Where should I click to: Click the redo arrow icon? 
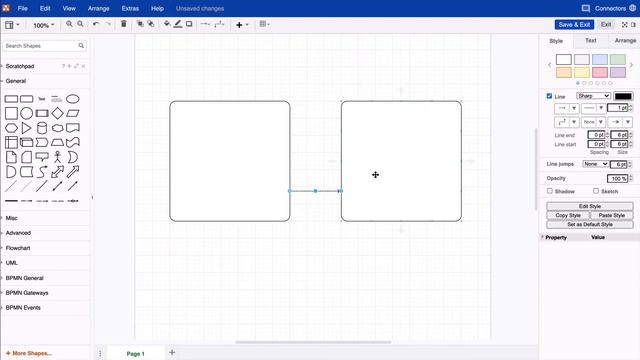click(108, 24)
